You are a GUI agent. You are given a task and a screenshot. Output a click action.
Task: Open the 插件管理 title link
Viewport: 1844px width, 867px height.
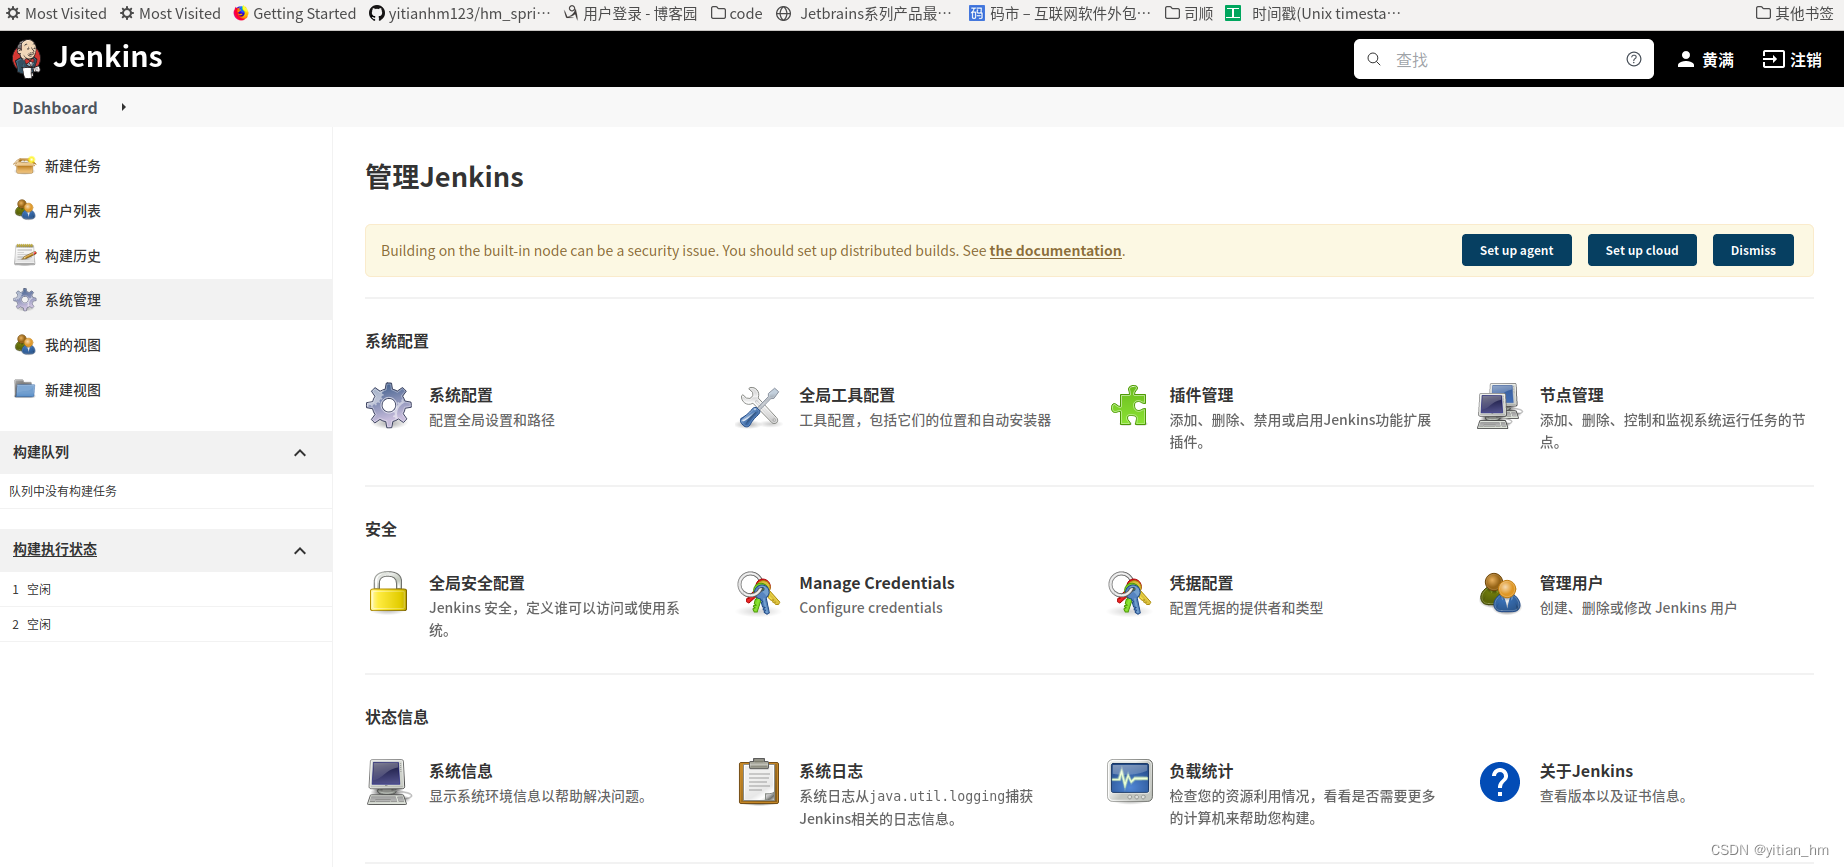coord(1201,395)
